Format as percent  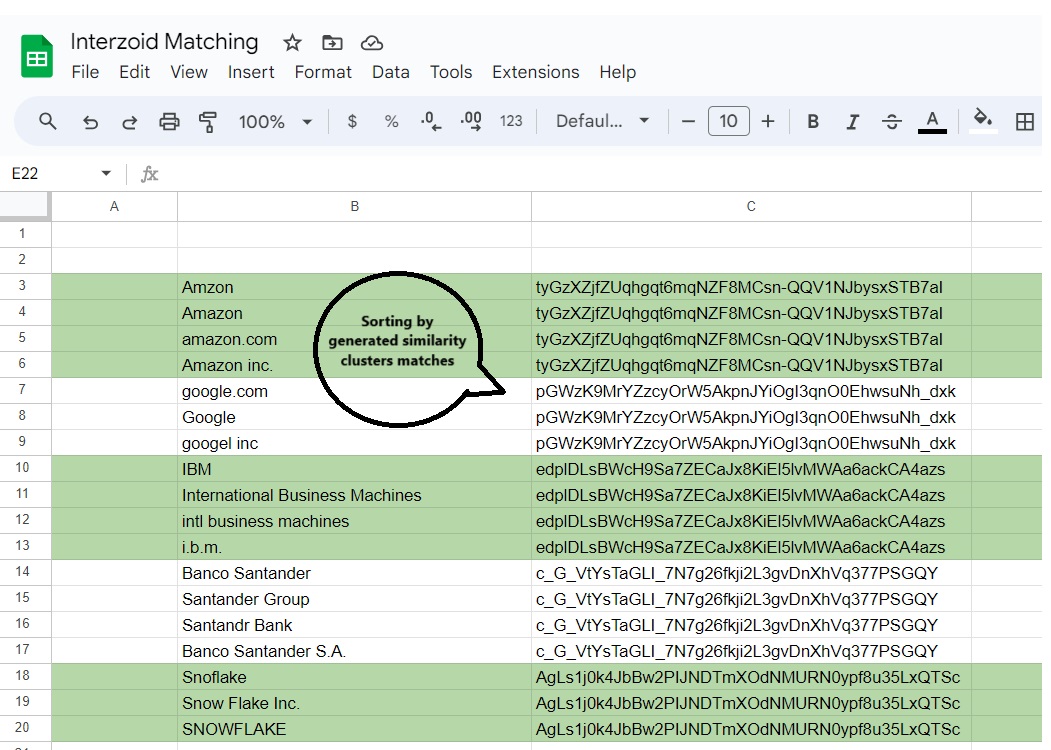(x=391, y=121)
